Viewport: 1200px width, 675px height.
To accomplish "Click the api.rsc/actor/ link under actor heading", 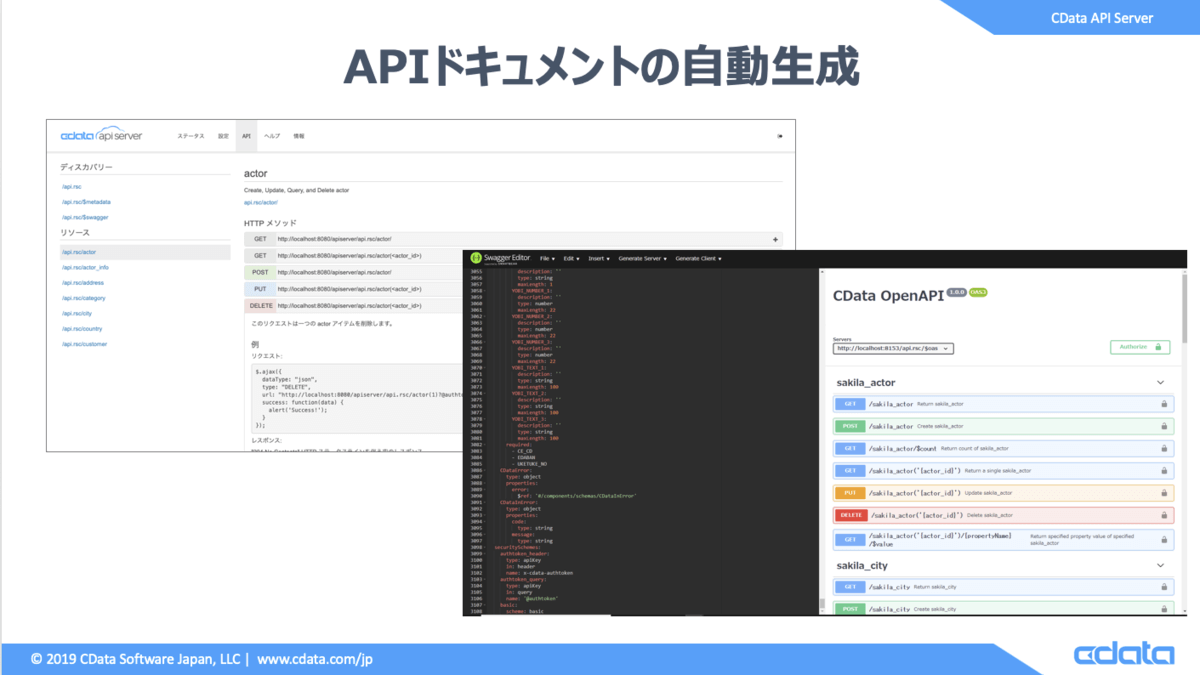I will point(261,202).
